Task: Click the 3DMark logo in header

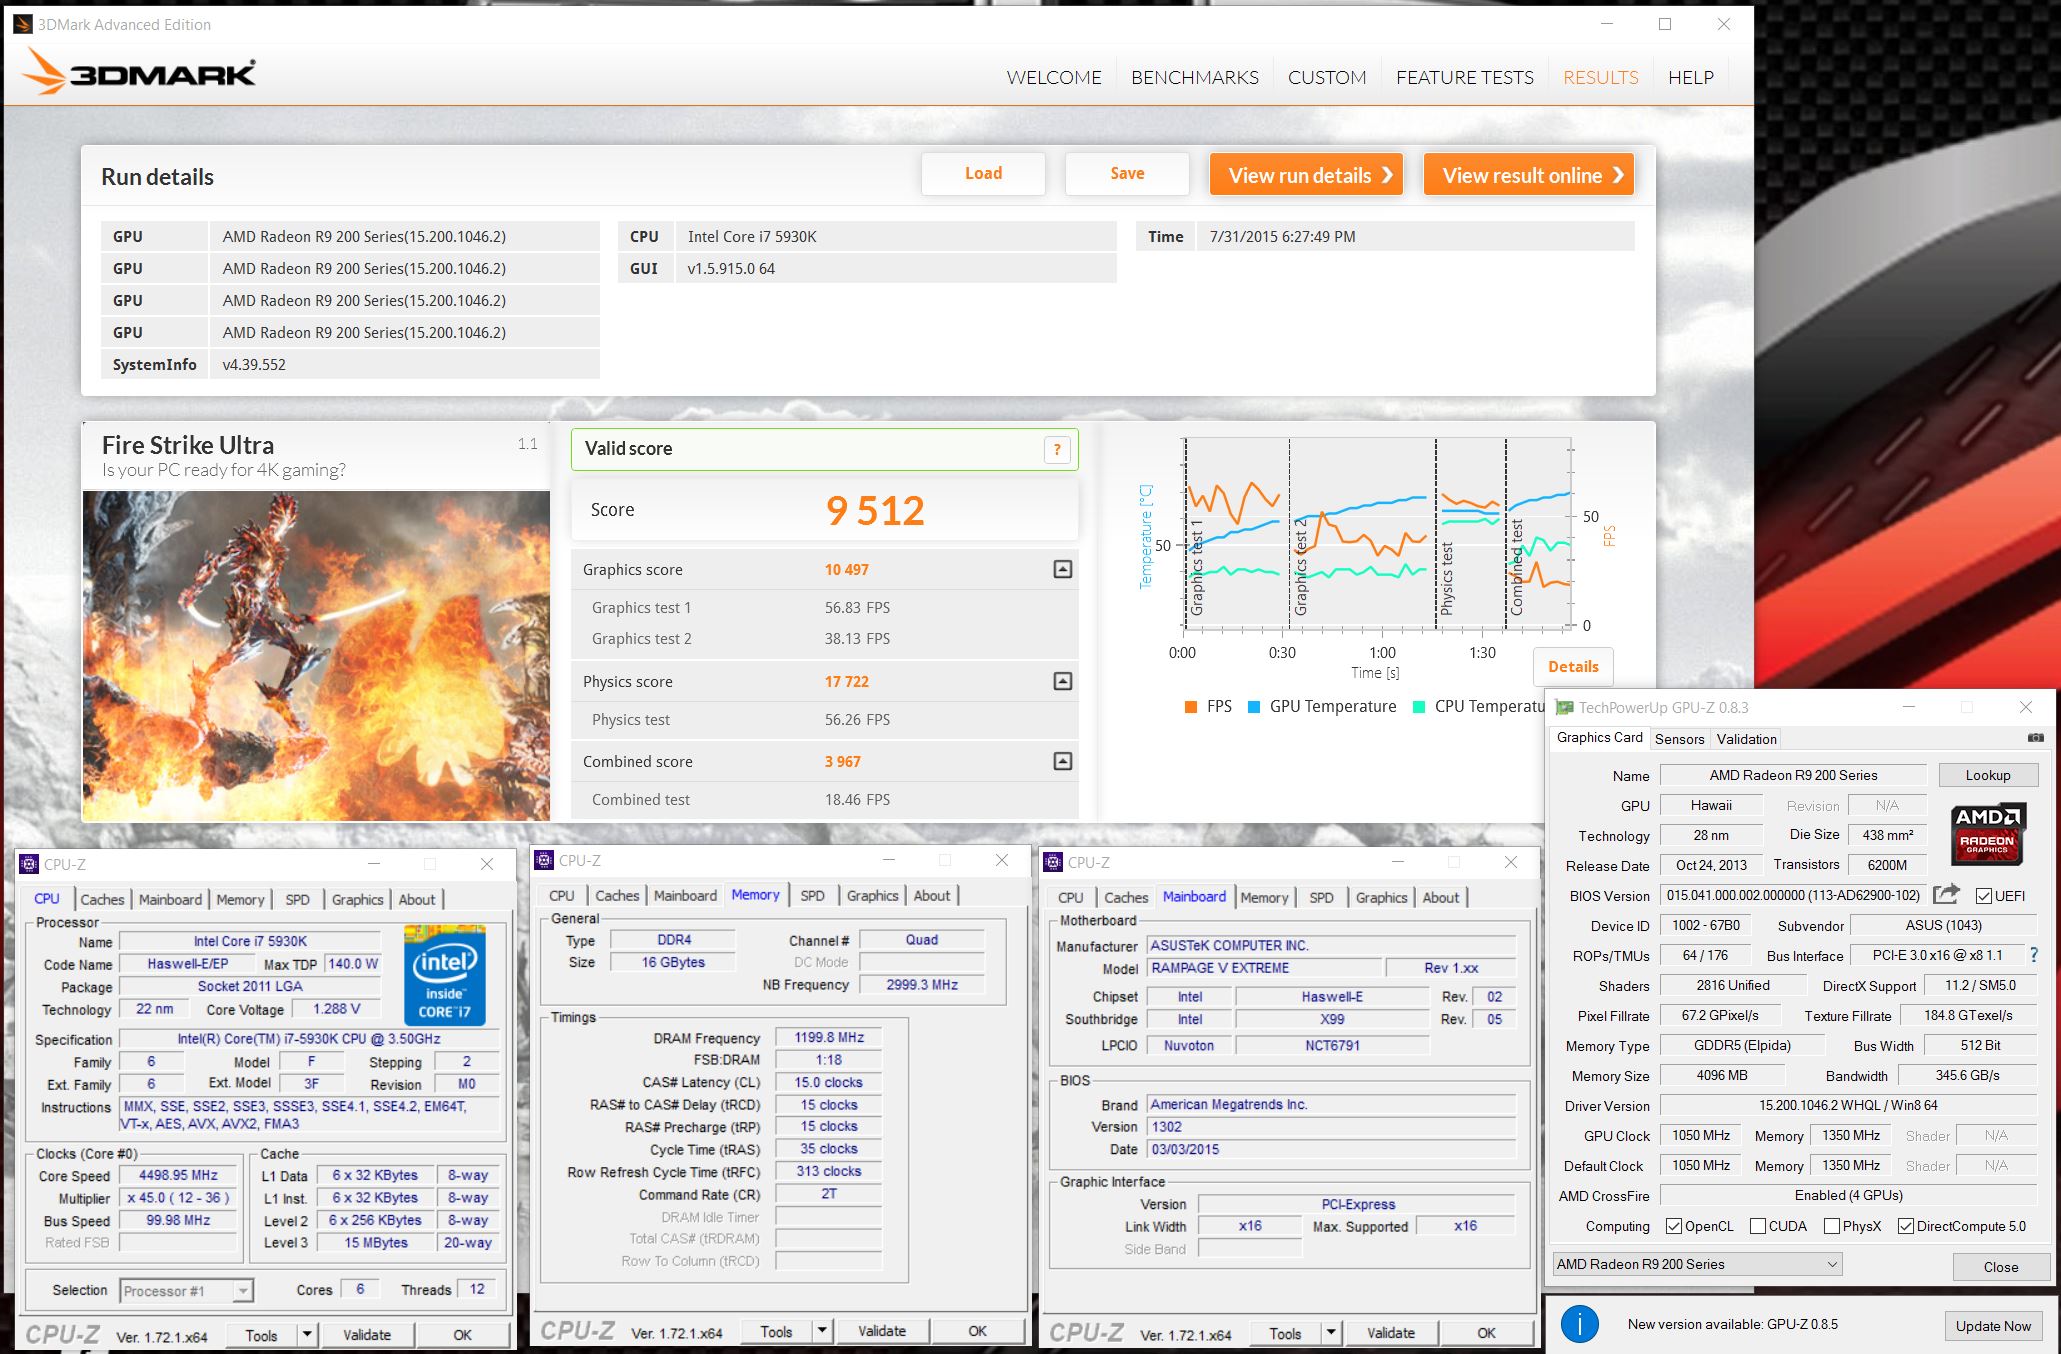Action: tap(139, 72)
